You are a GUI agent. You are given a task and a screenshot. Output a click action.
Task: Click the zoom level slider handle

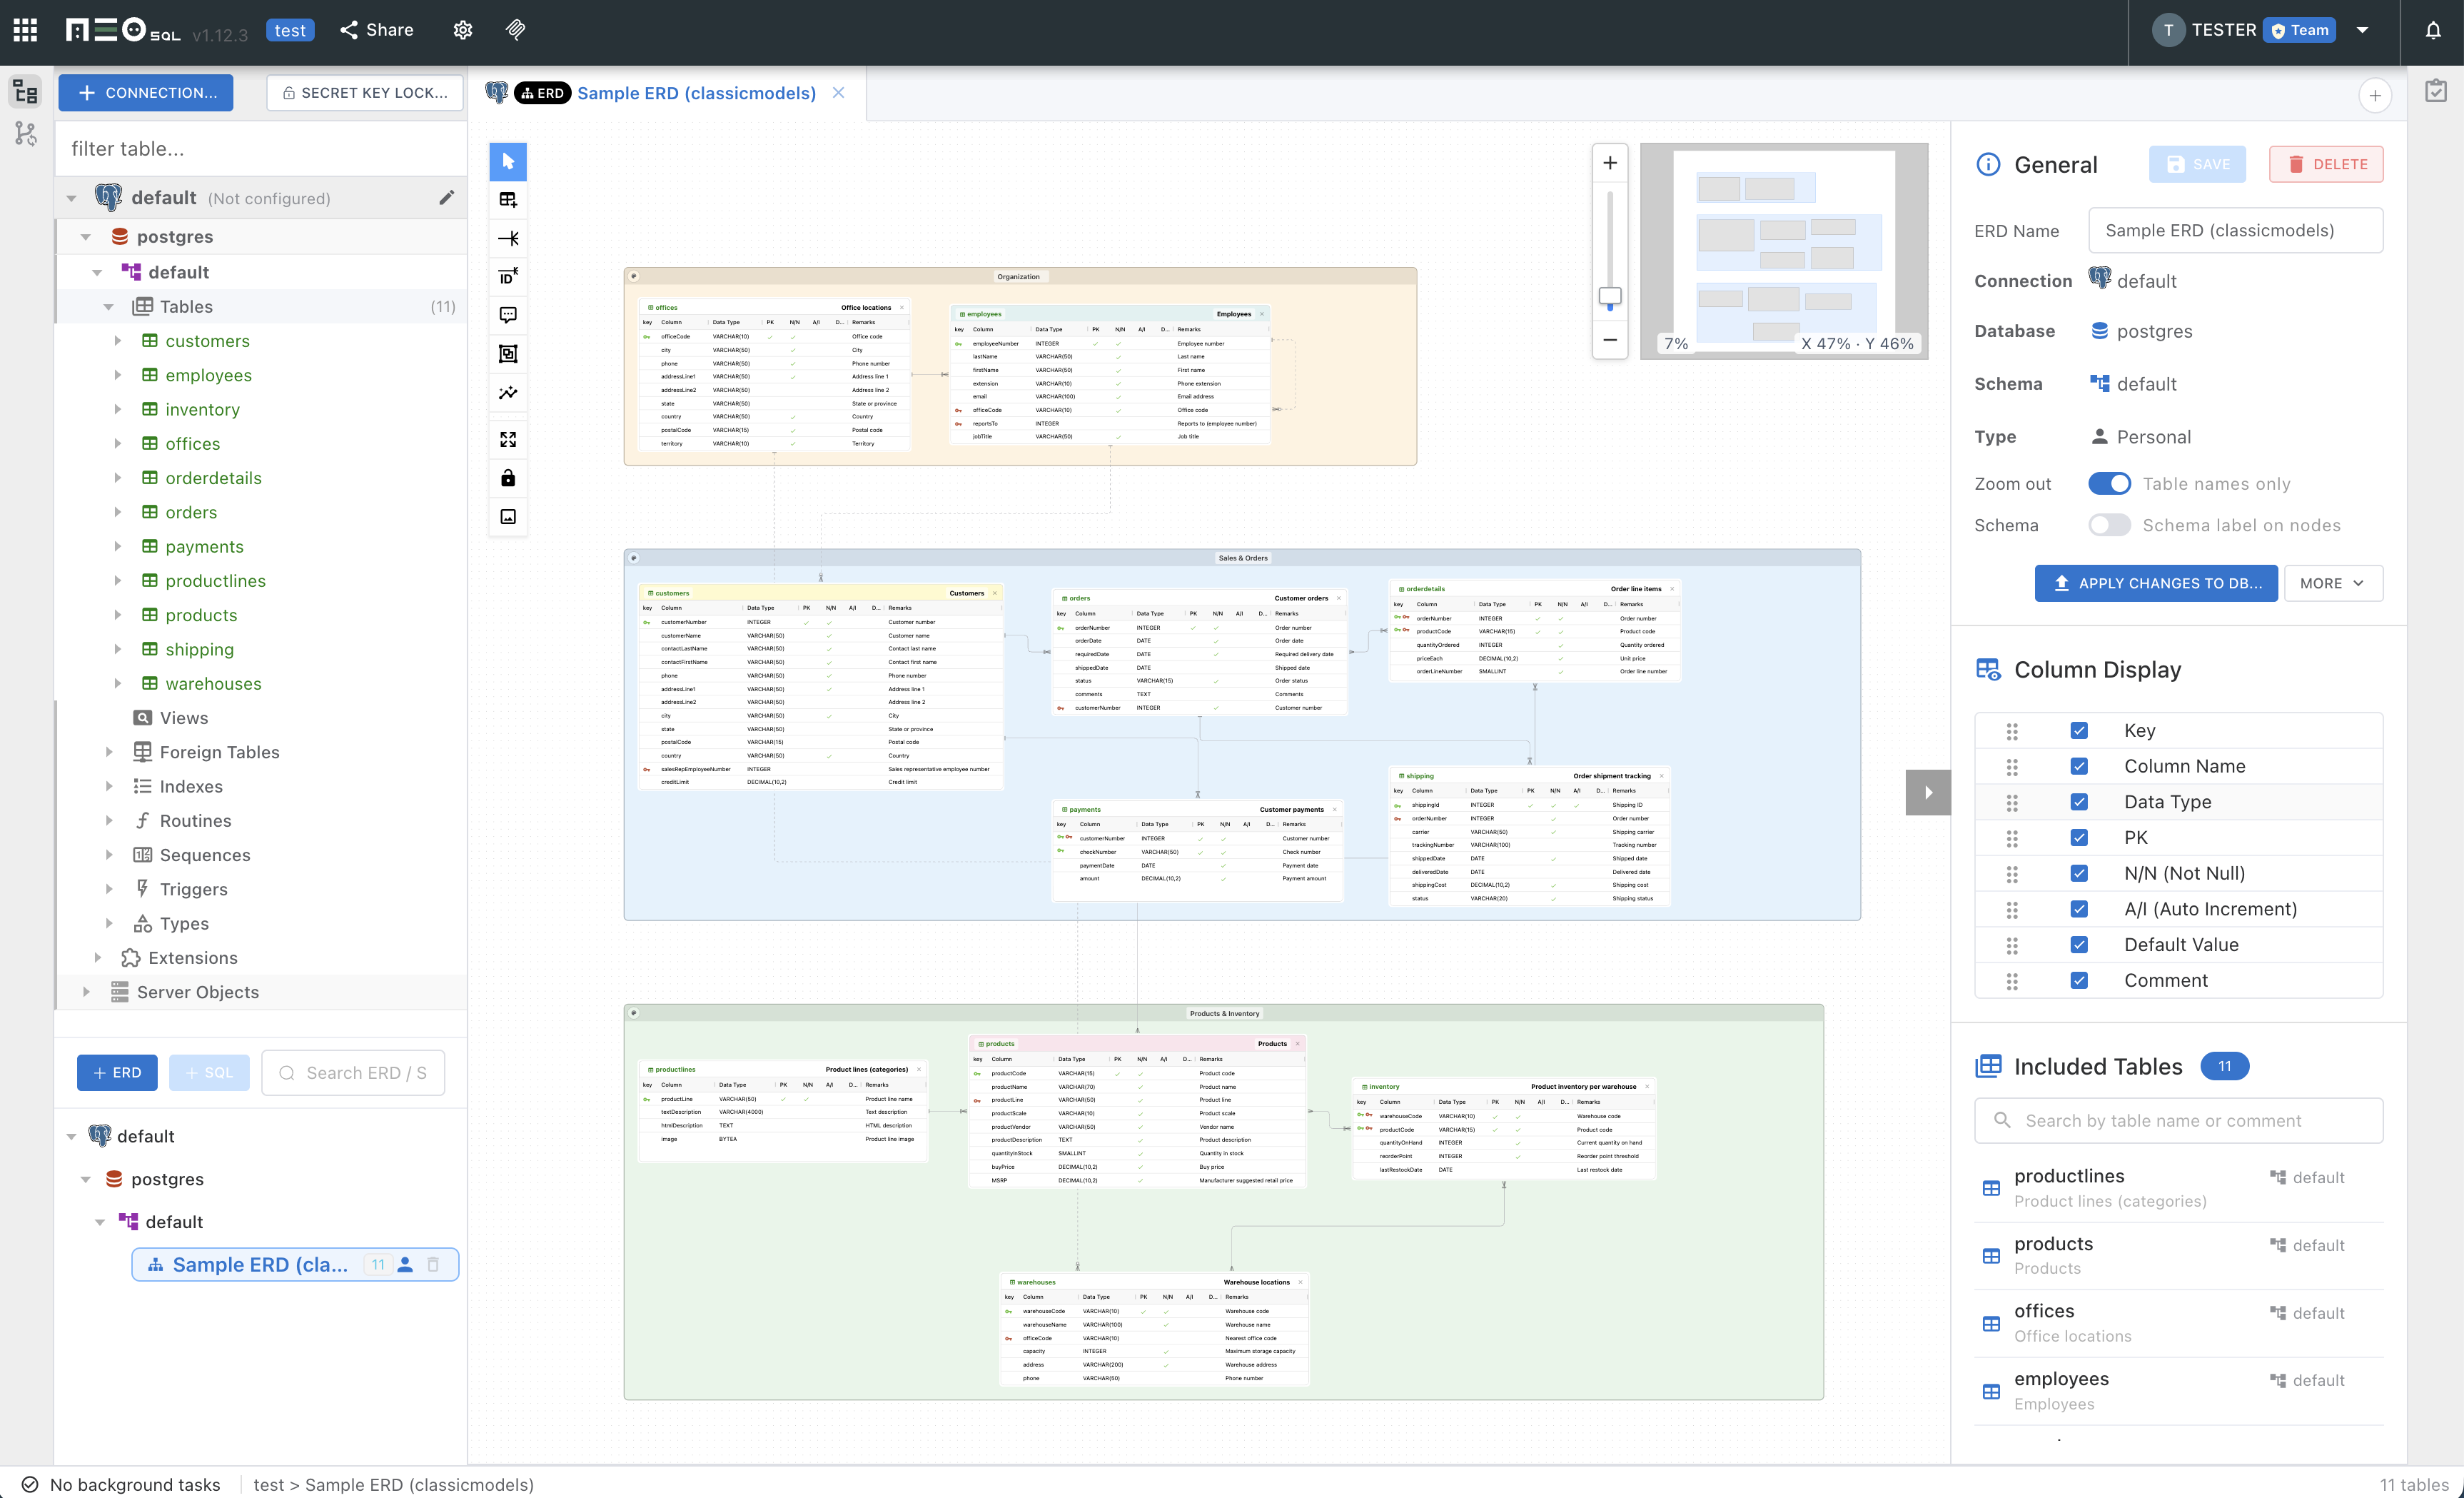click(1610, 296)
